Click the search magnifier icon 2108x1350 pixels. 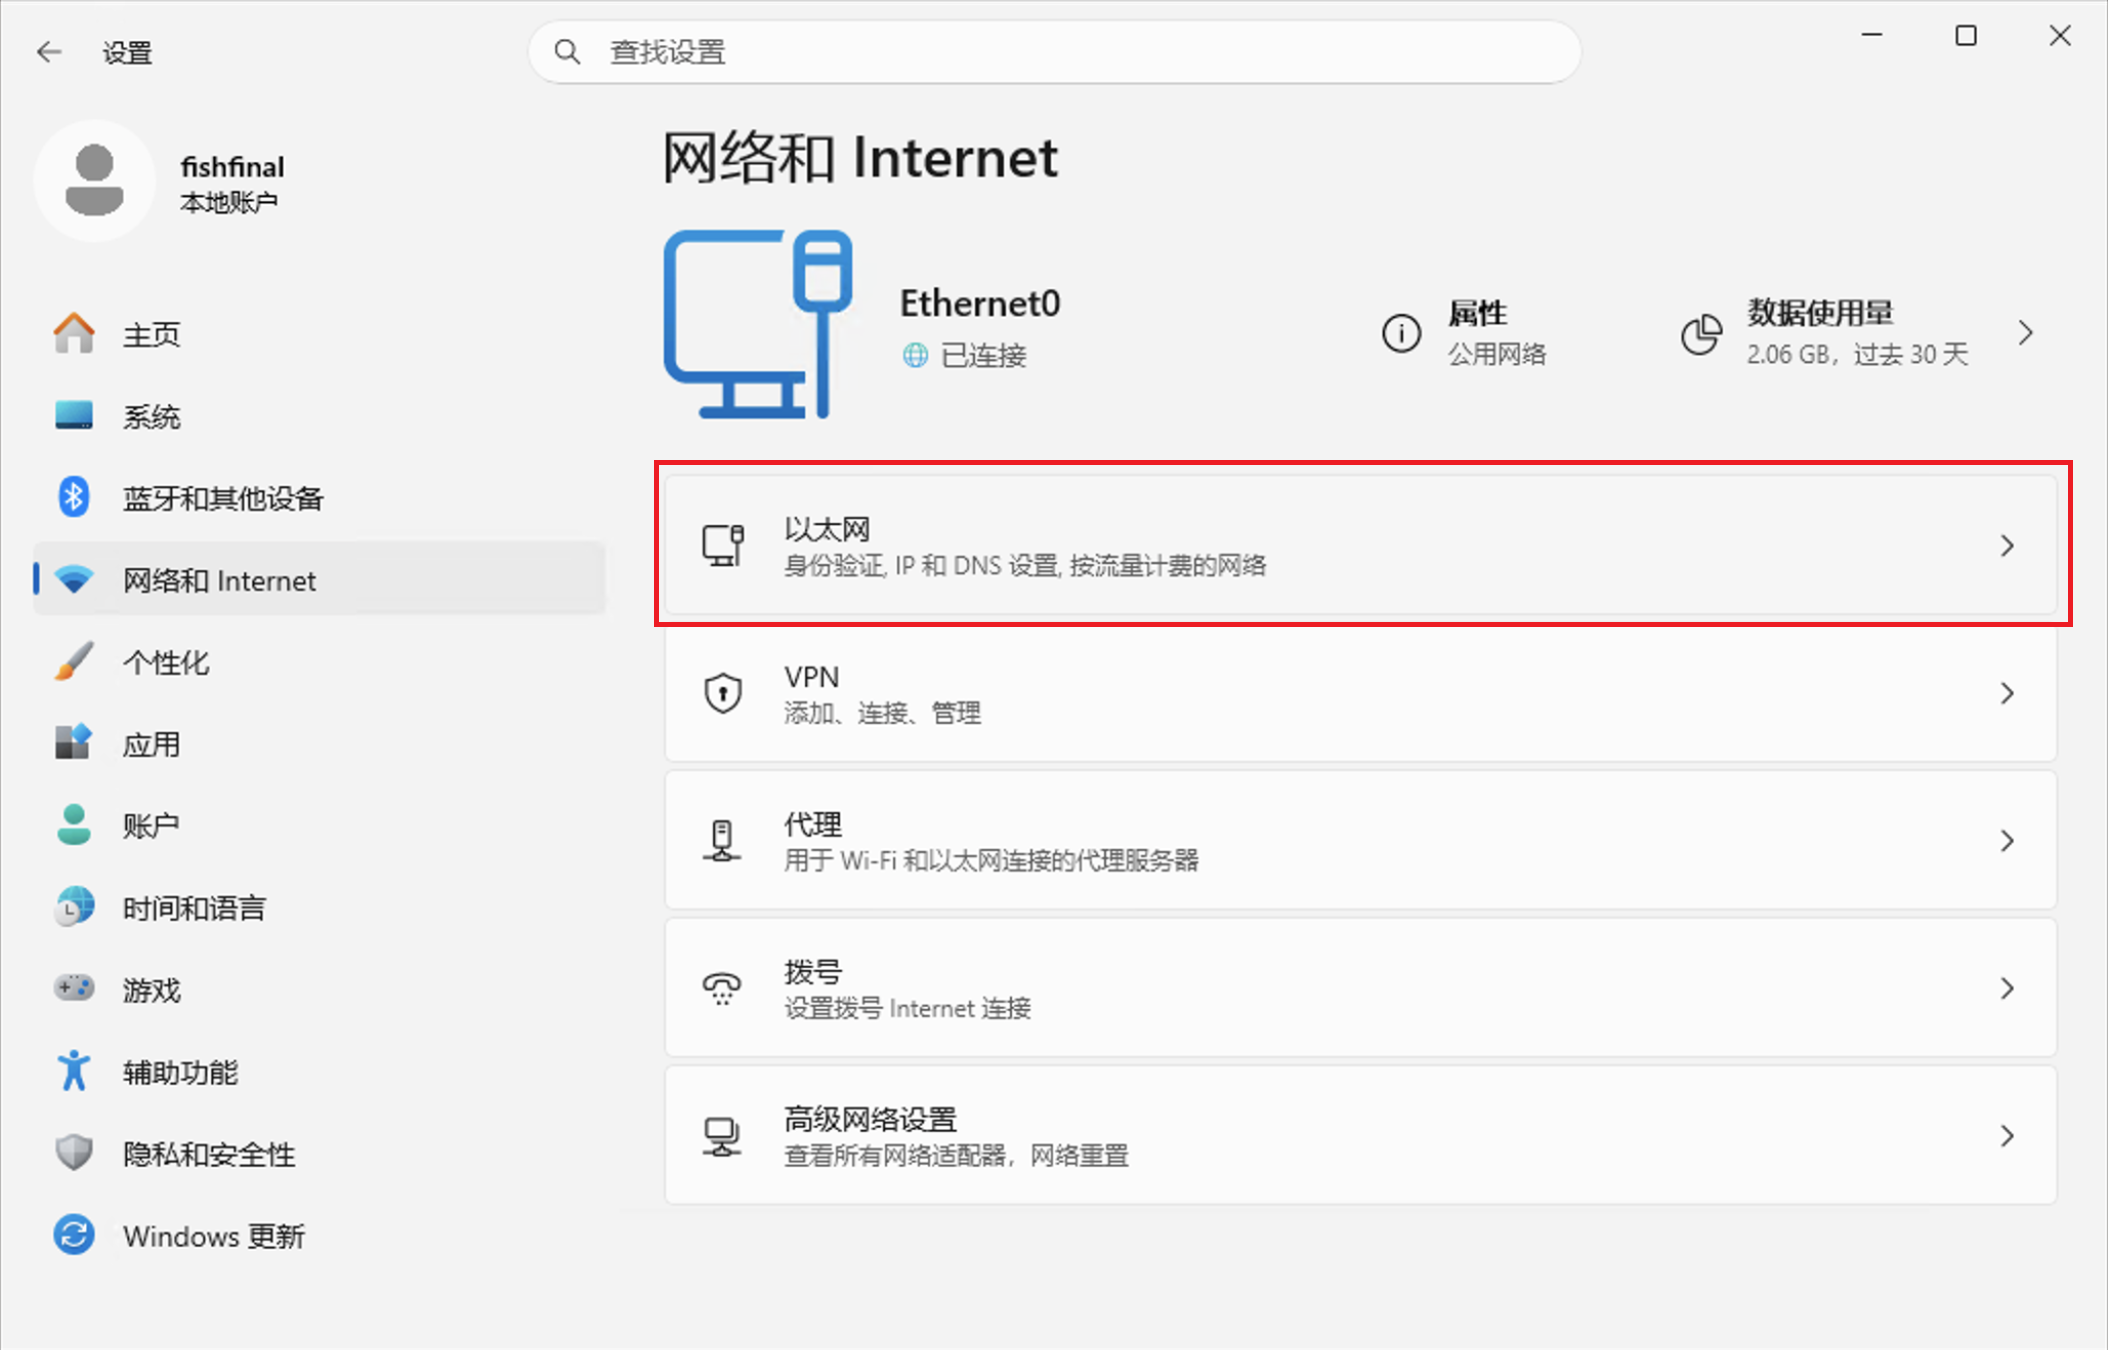click(567, 52)
